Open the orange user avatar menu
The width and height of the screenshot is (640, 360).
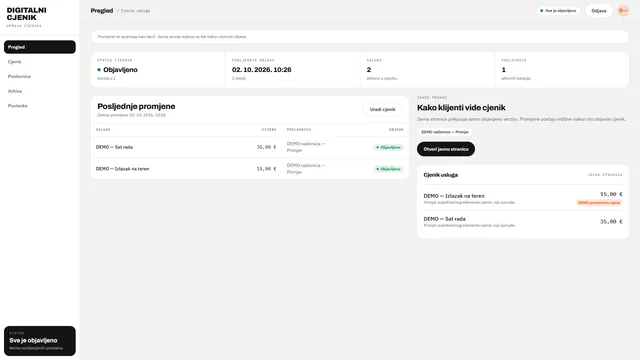pyautogui.click(x=623, y=11)
